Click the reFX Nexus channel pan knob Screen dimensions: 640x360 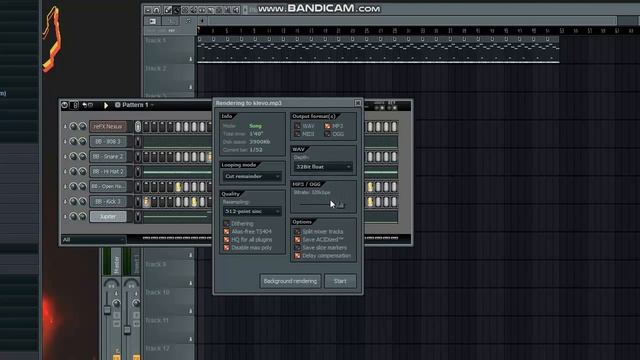click(x=73, y=127)
